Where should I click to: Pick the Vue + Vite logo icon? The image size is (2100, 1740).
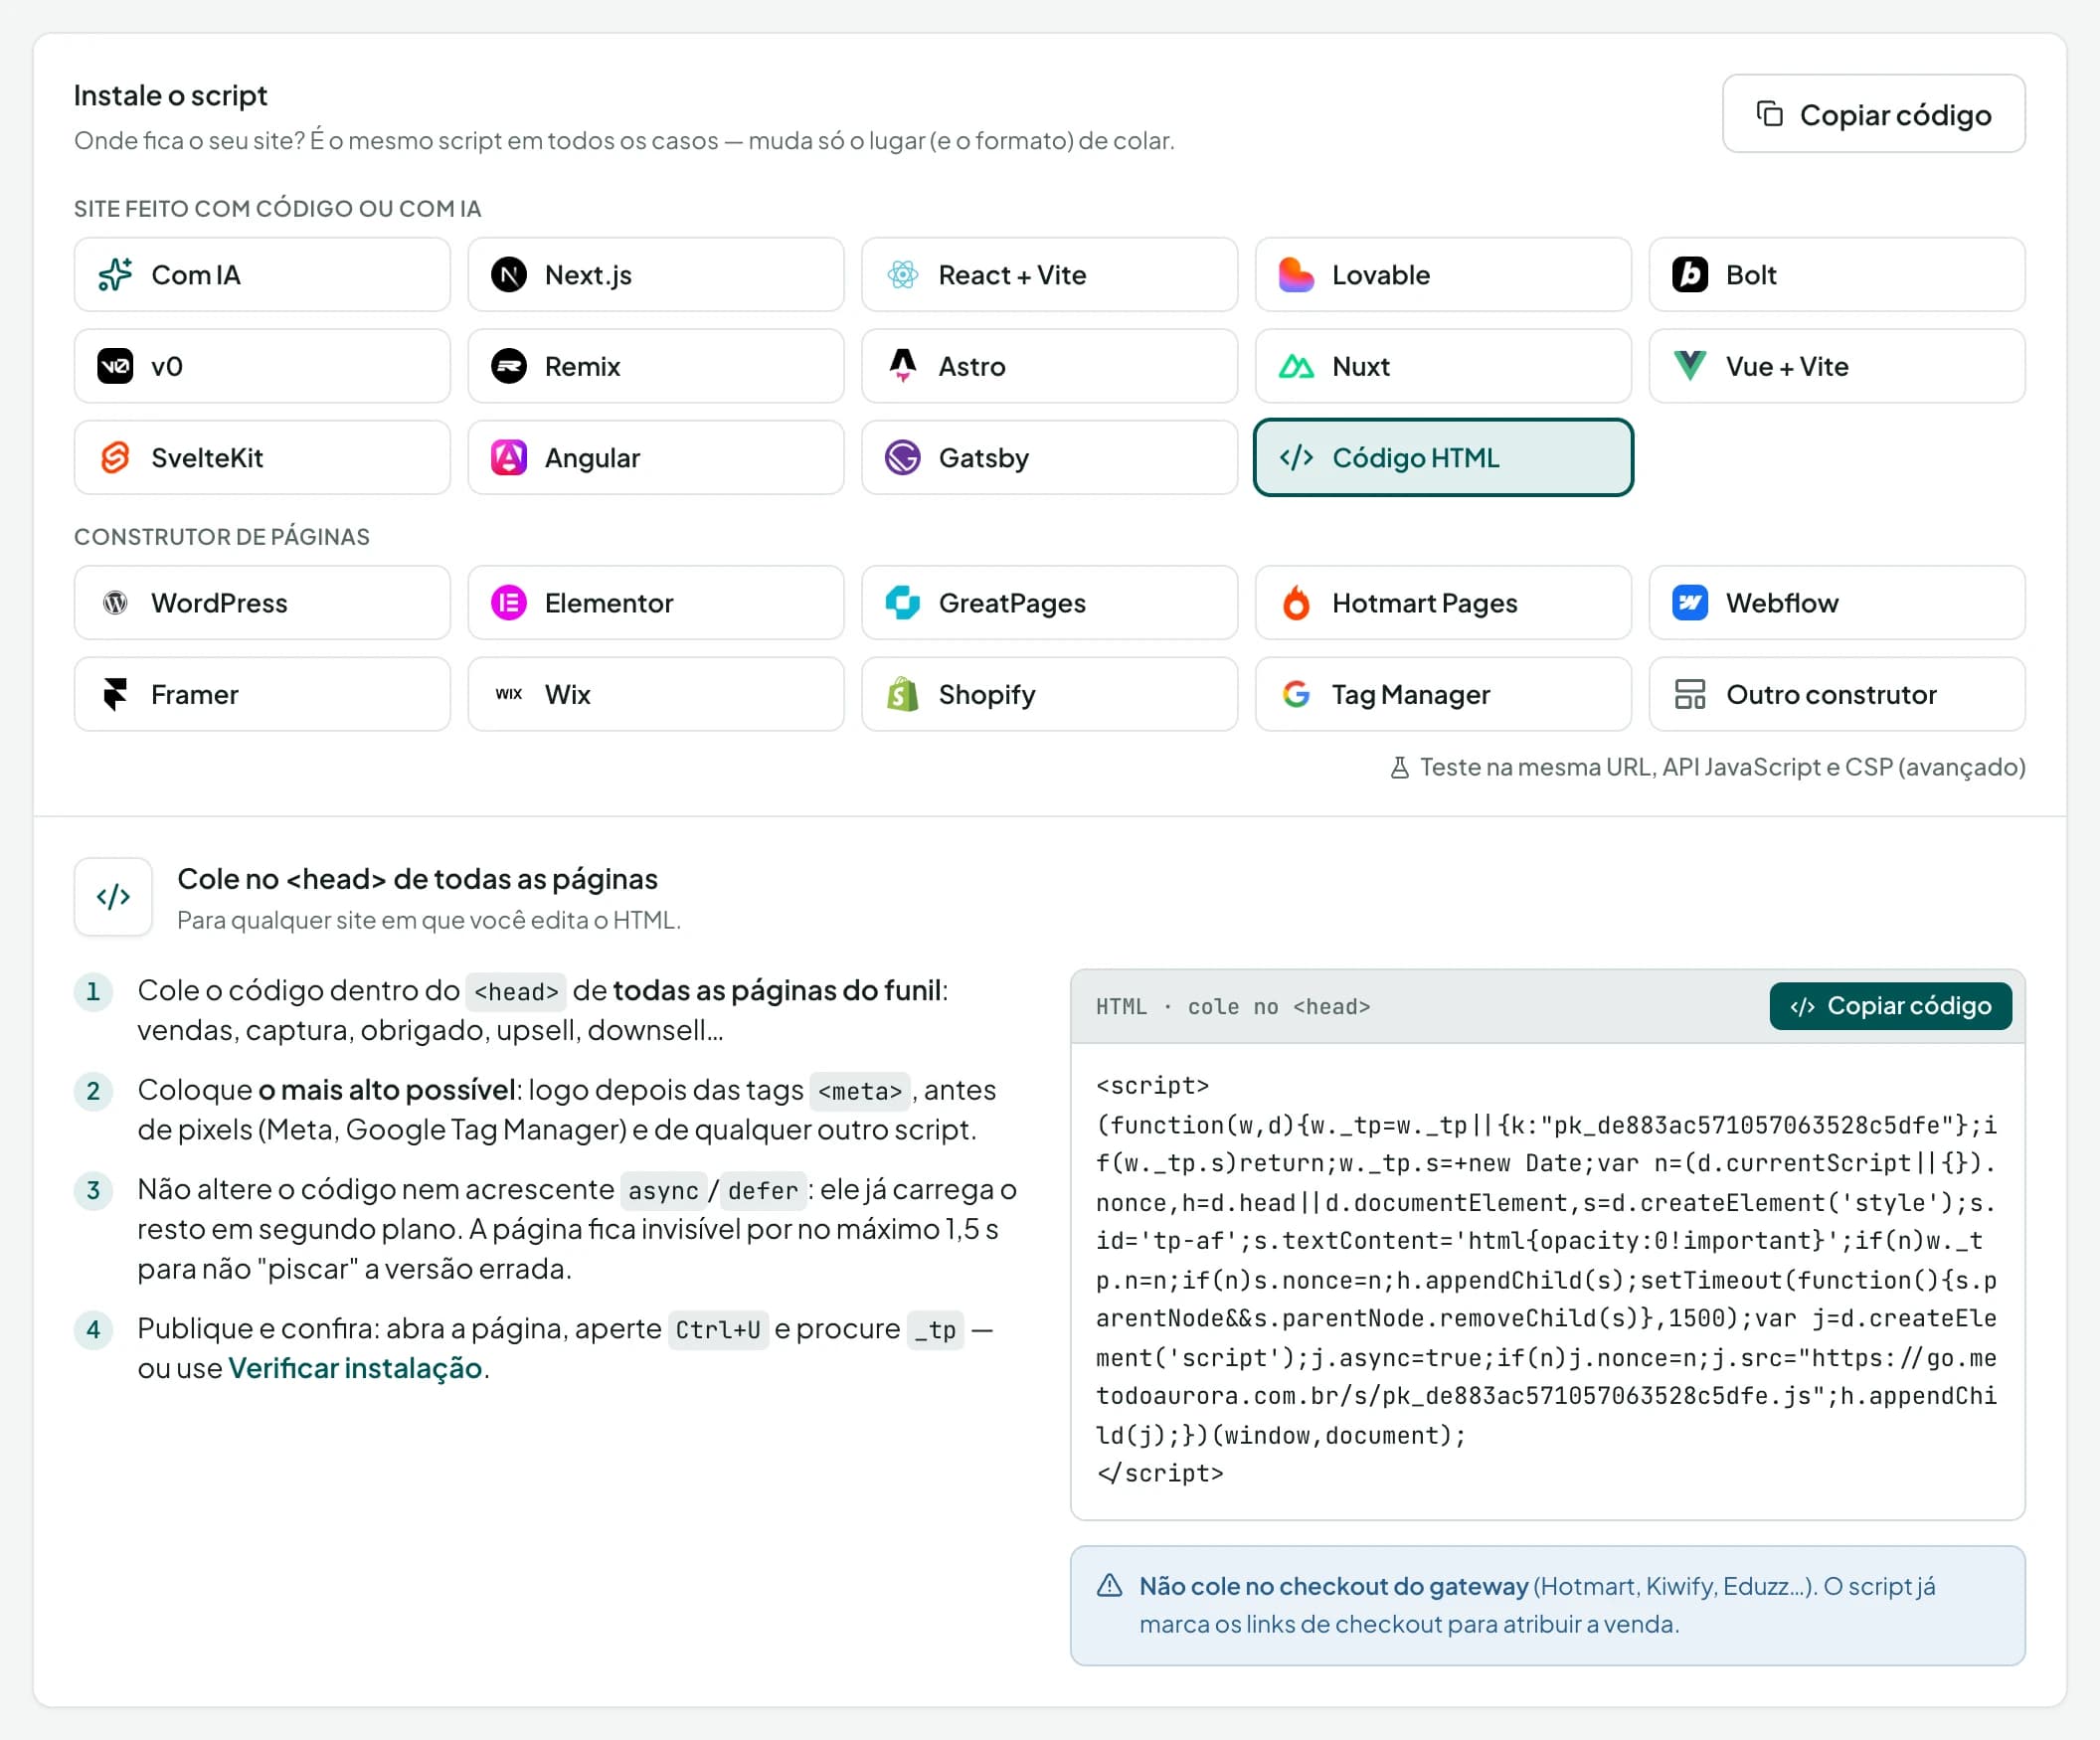pyautogui.click(x=1690, y=366)
